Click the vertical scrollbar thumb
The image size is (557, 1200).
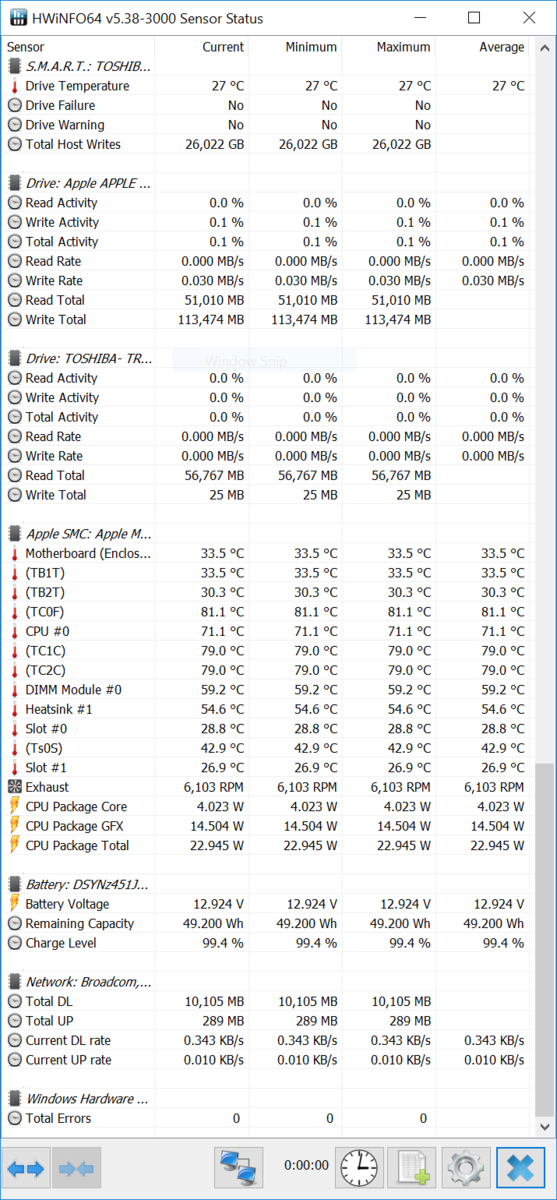pos(544,941)
